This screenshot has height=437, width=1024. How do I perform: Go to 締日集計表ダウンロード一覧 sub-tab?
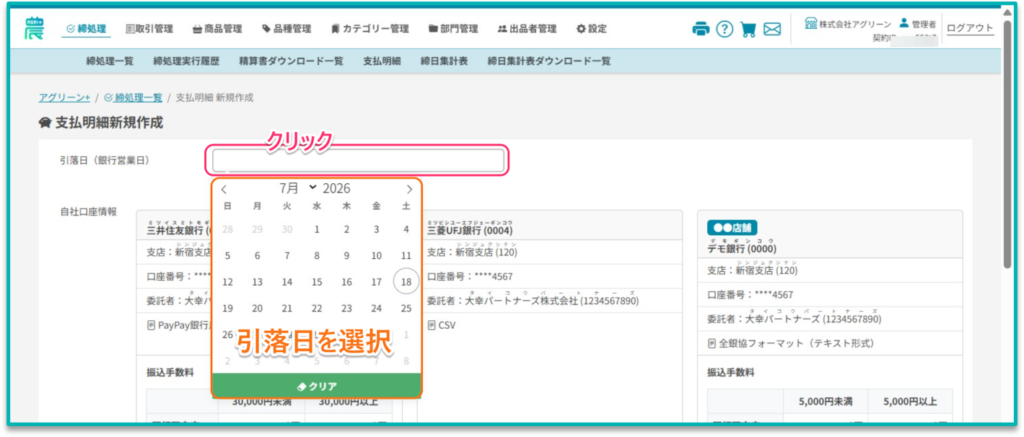point(549,61)
